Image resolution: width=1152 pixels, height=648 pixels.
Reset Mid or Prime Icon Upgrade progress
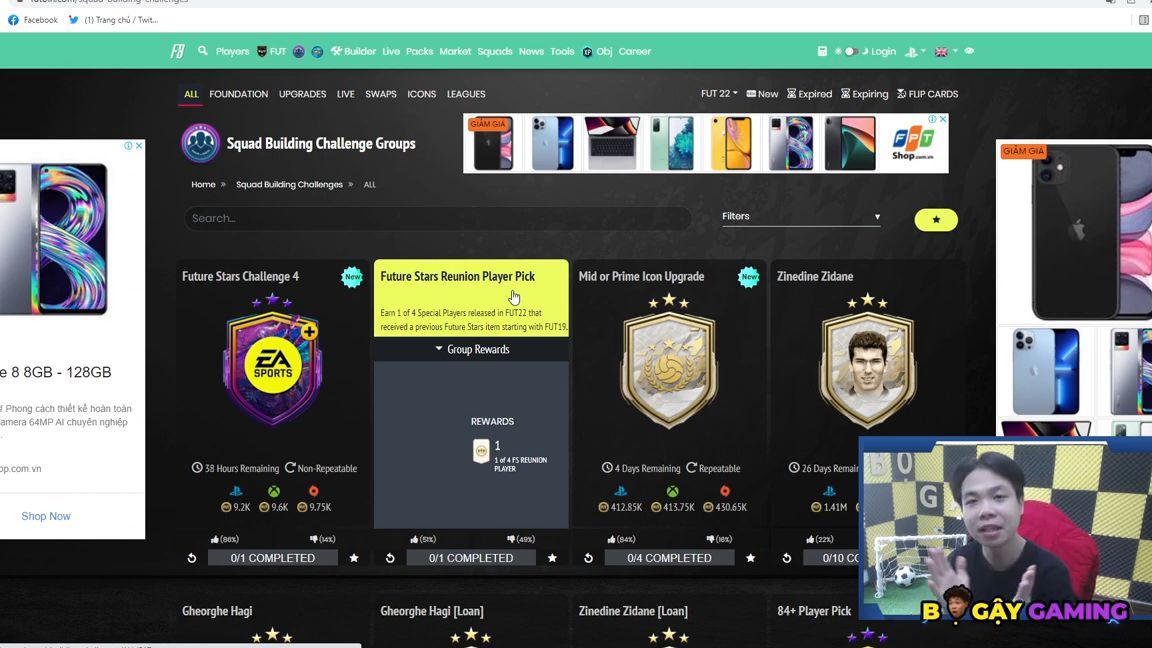tap(588, 558)
